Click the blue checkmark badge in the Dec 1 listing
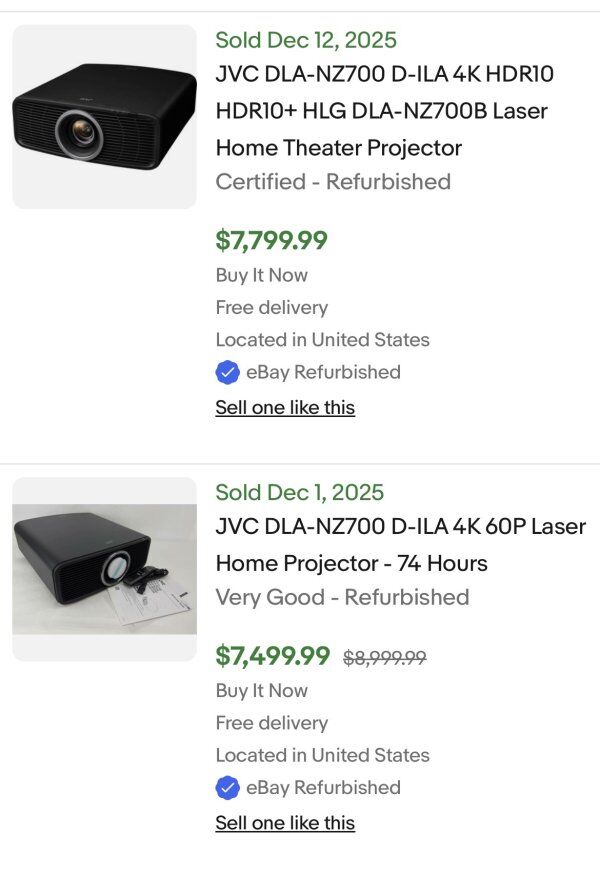The image size is (600, 873). (227, 788)
